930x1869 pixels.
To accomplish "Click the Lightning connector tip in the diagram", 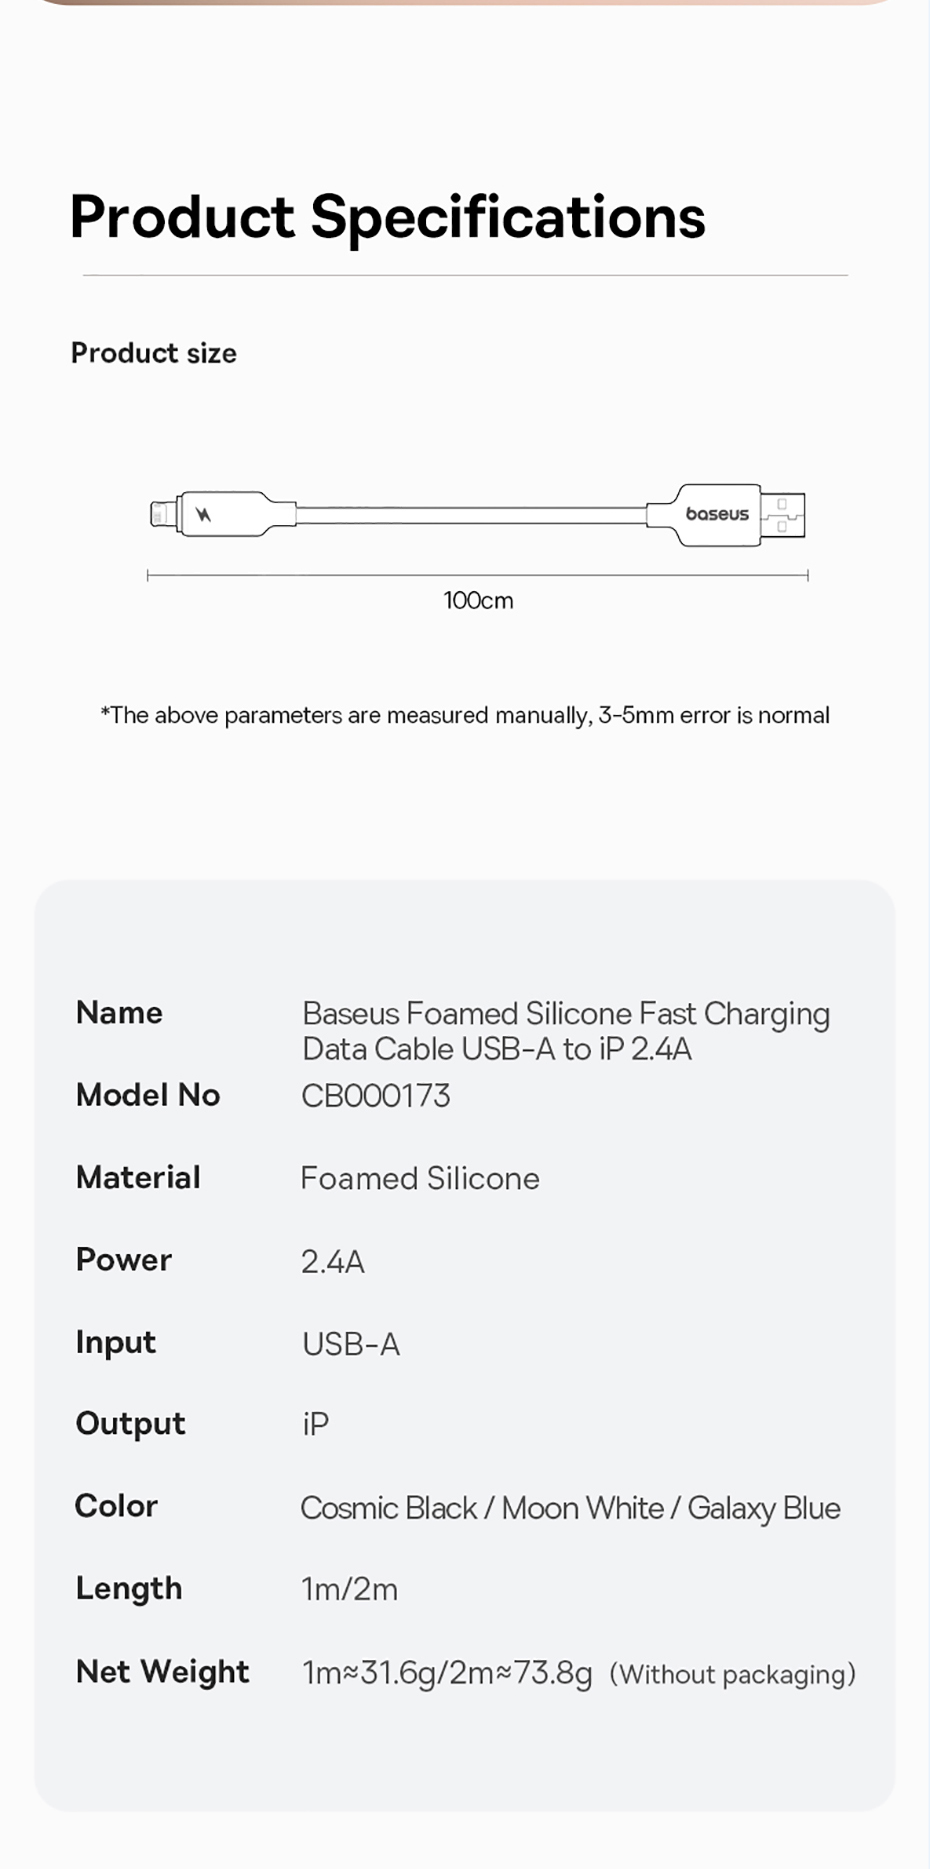I will tap(161, 514).
